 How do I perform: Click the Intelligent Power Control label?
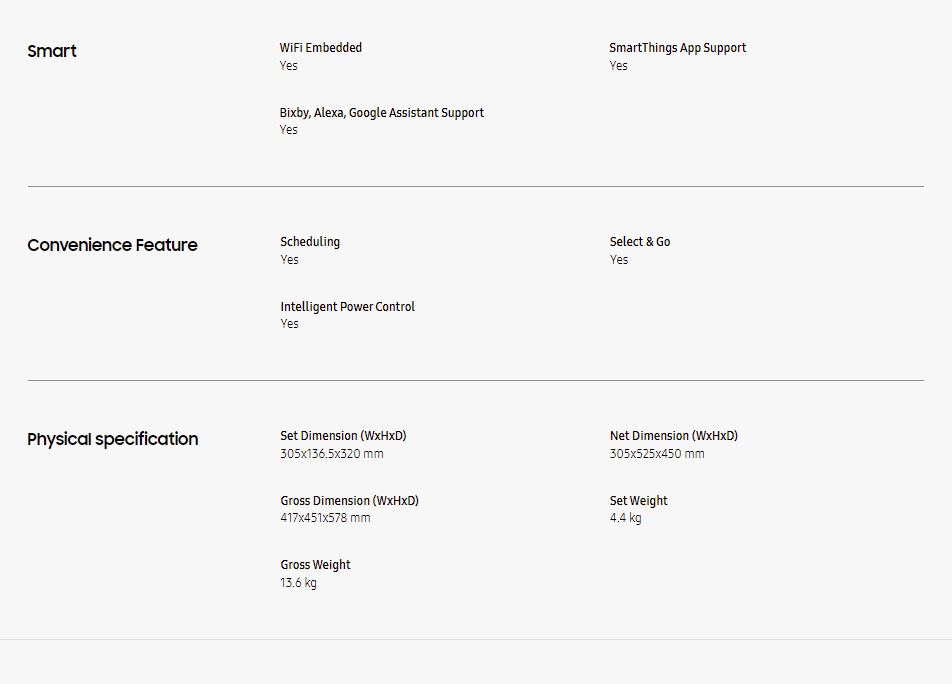347,307
